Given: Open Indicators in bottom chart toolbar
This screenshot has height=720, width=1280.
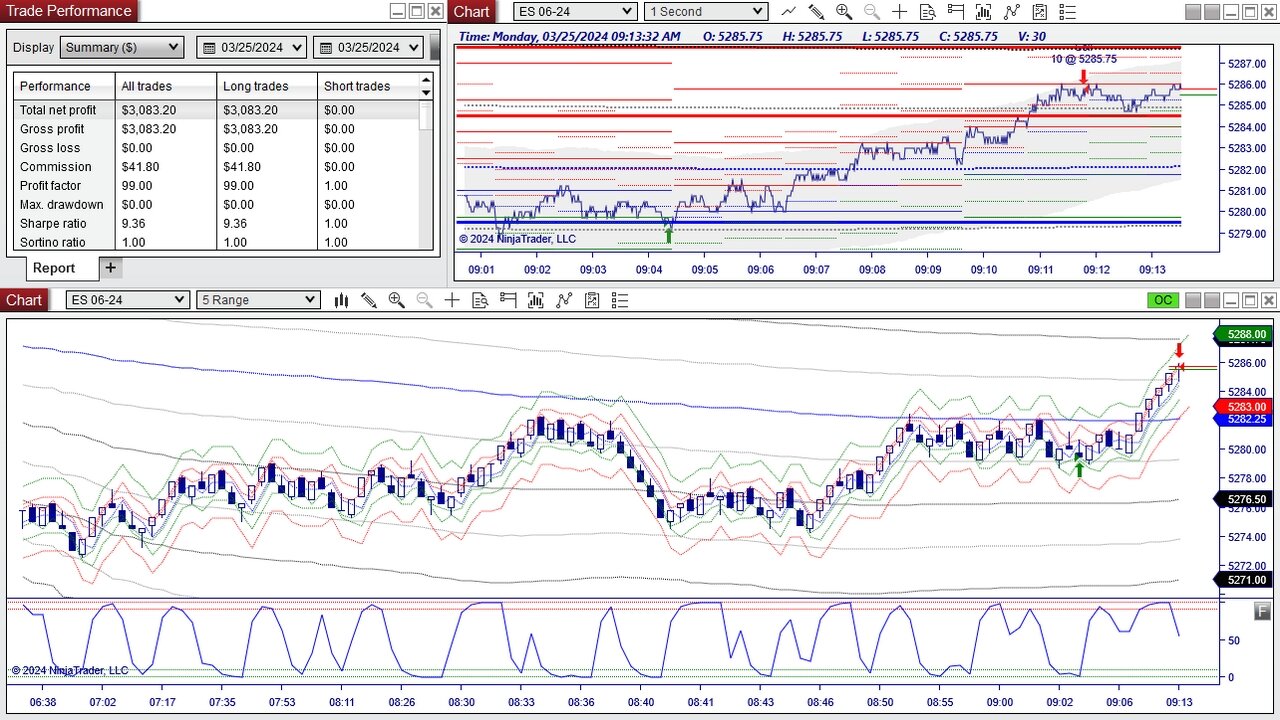Looking at the screenshot, I should [x=564, y=300].
